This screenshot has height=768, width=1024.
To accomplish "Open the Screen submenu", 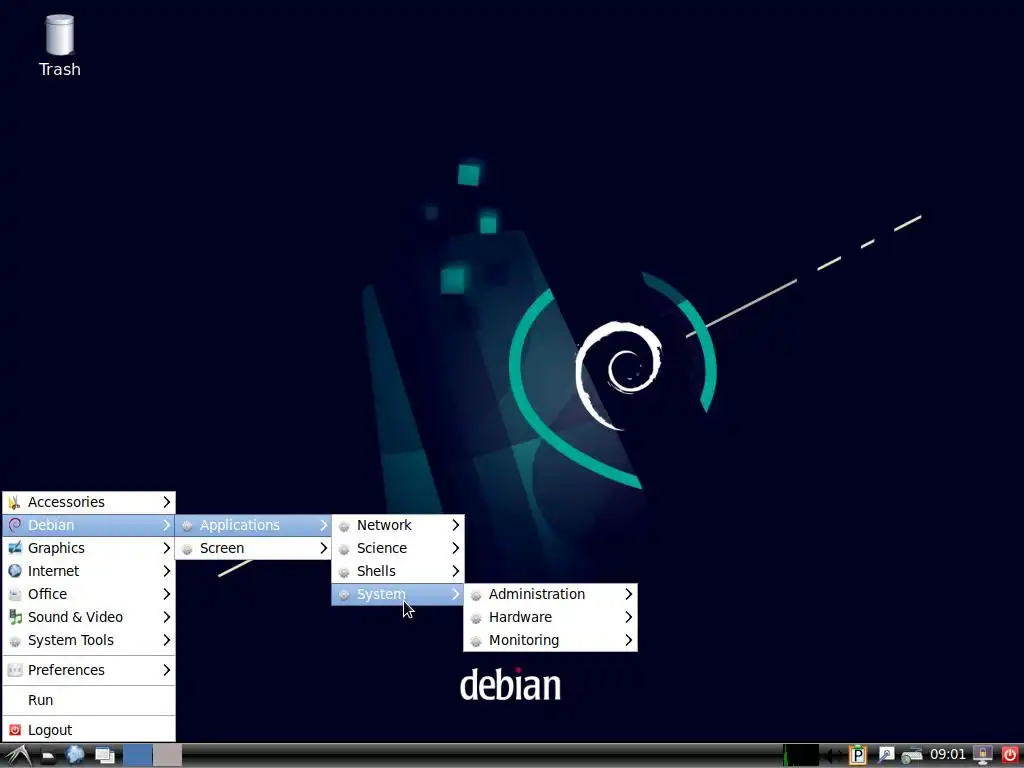I will point(253,548).
